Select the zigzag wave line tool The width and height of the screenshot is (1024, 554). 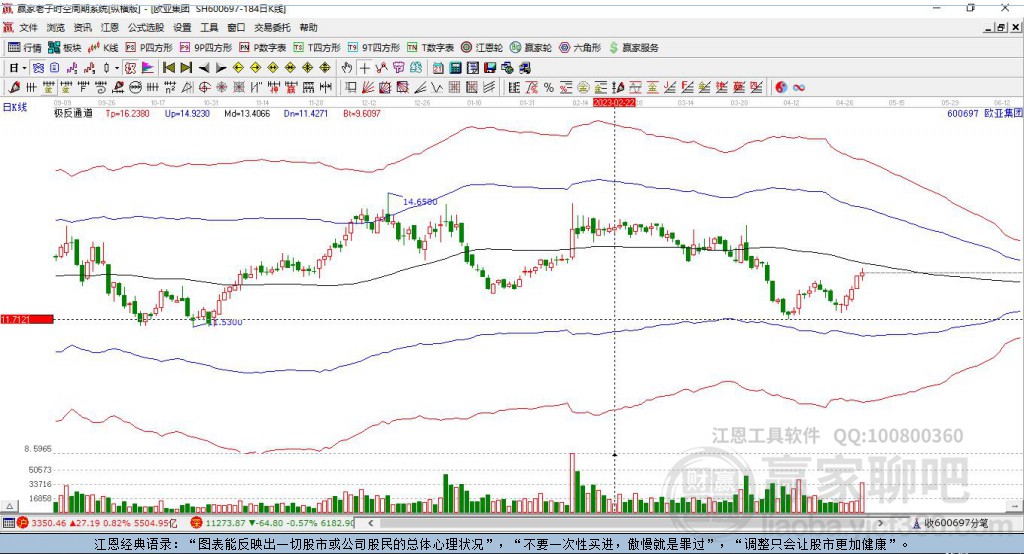click(x=437, y=88)
